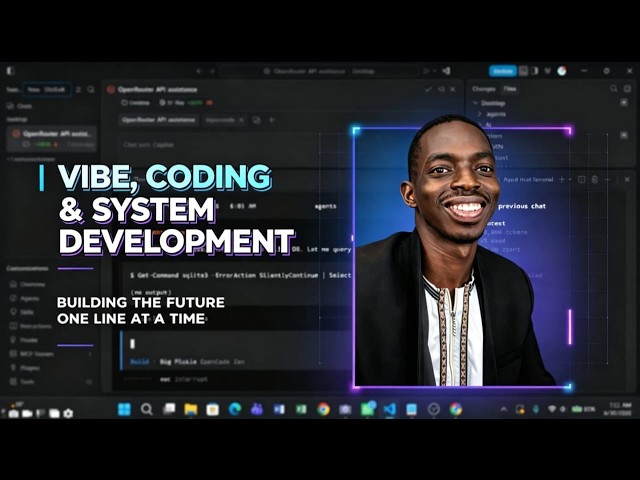Open File Explorer from the taskbar
This screenshot has height=480, width=640.
point(191,409)
